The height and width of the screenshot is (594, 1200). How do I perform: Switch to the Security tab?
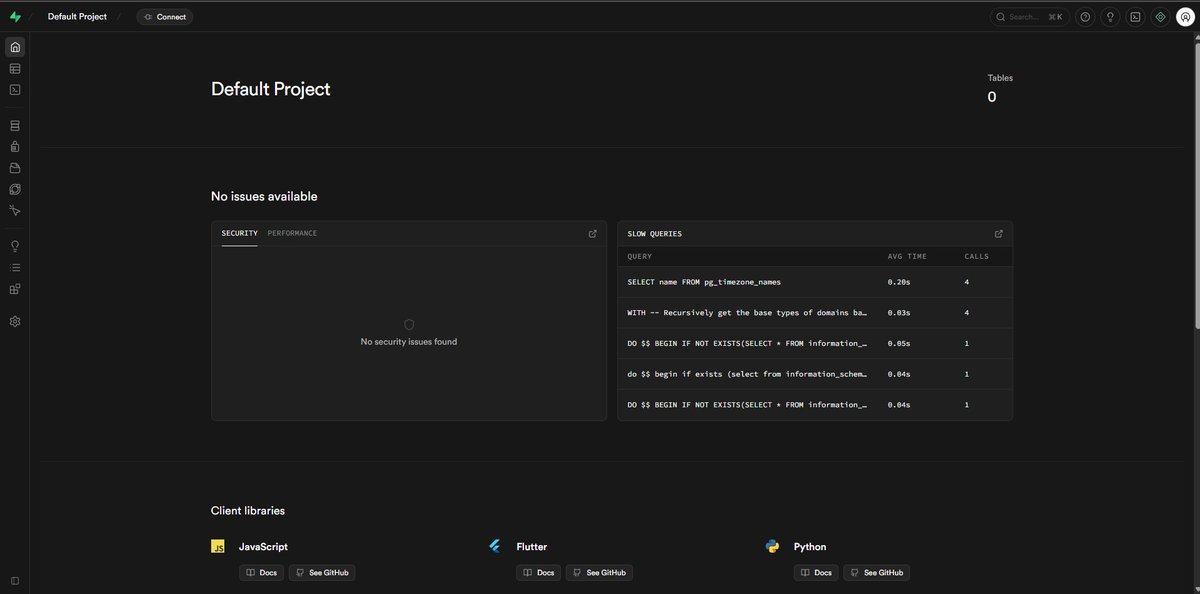coord(240,233)
